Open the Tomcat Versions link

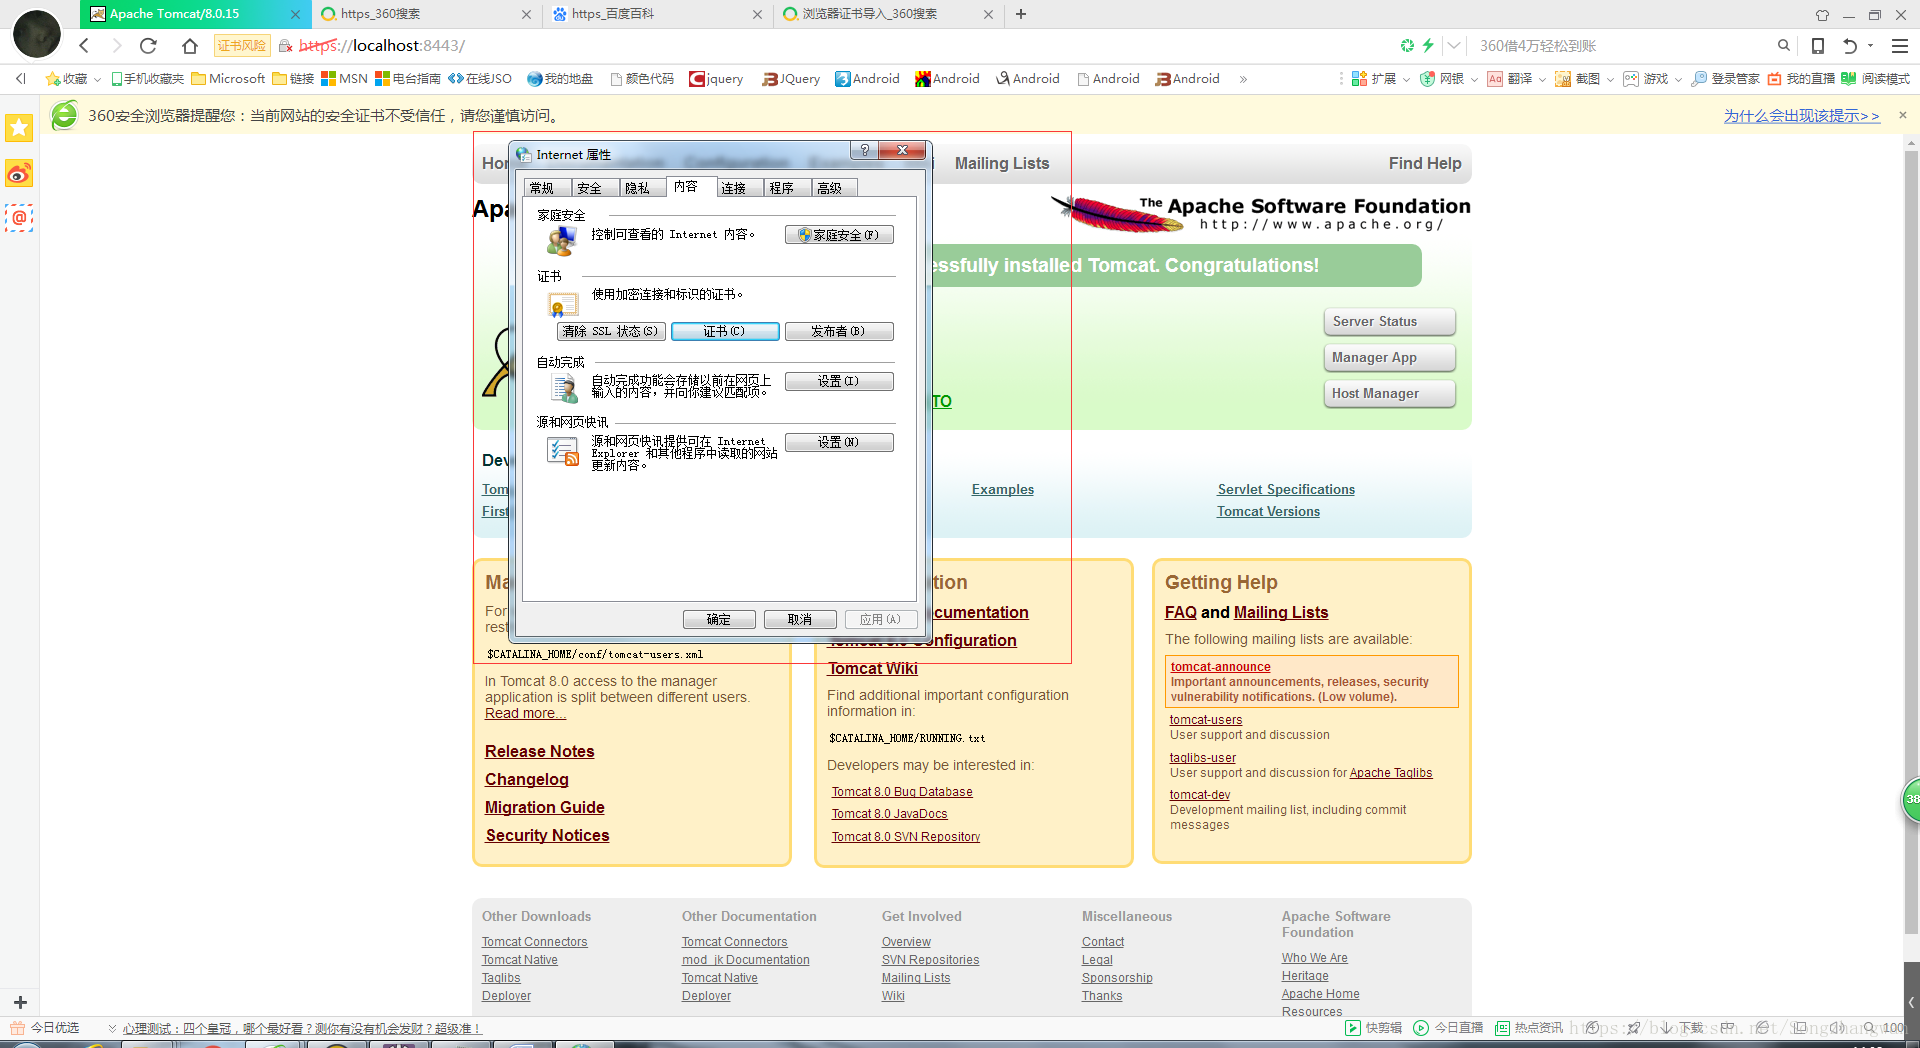click(x=1268, y=511)
